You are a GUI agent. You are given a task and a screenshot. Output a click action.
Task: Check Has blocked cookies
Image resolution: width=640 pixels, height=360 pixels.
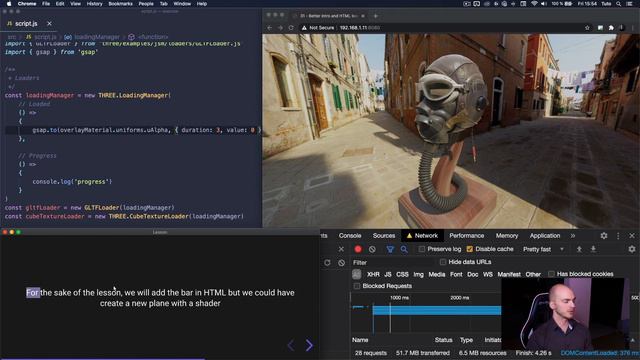point(551,274)
